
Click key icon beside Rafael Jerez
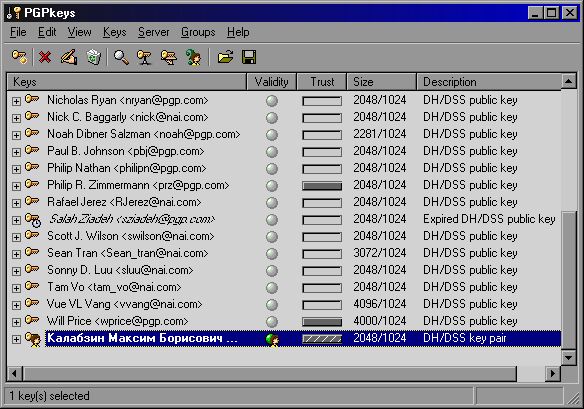click(32, 201)
